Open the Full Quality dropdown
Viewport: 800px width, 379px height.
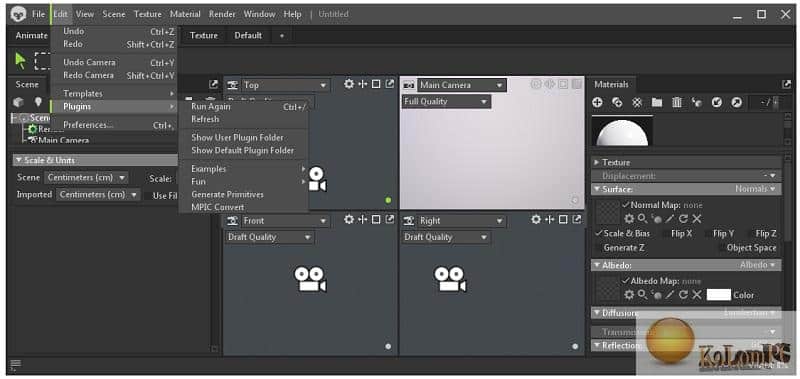point(446,101)
